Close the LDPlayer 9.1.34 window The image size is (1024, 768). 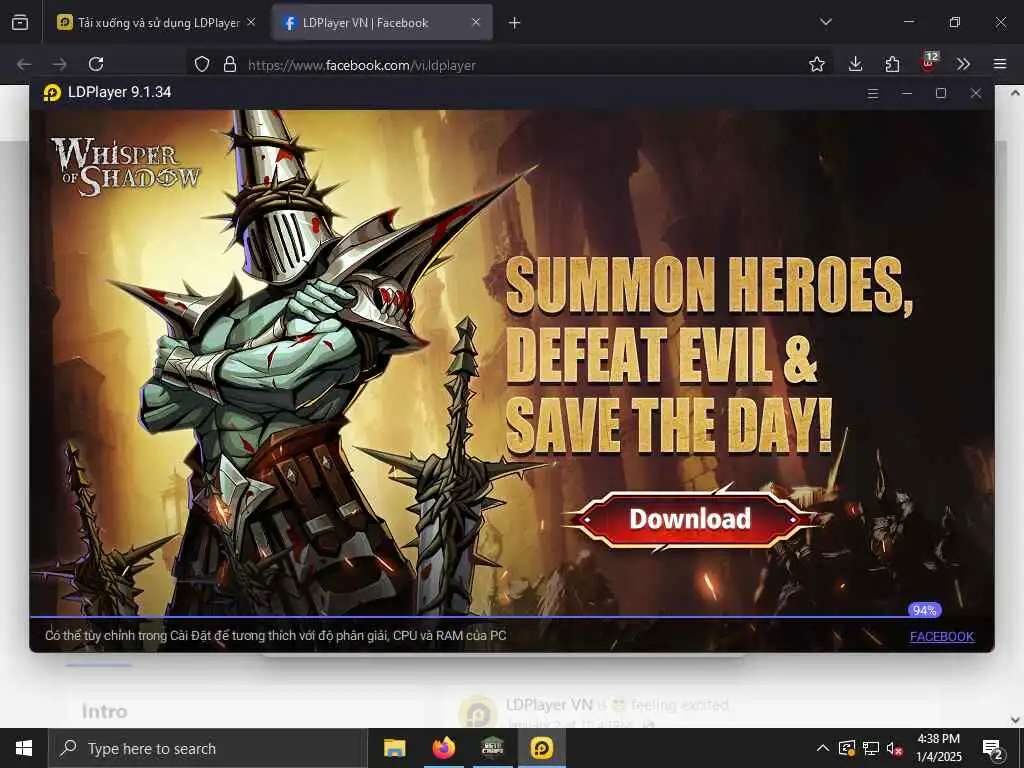[x=976, y=93]
